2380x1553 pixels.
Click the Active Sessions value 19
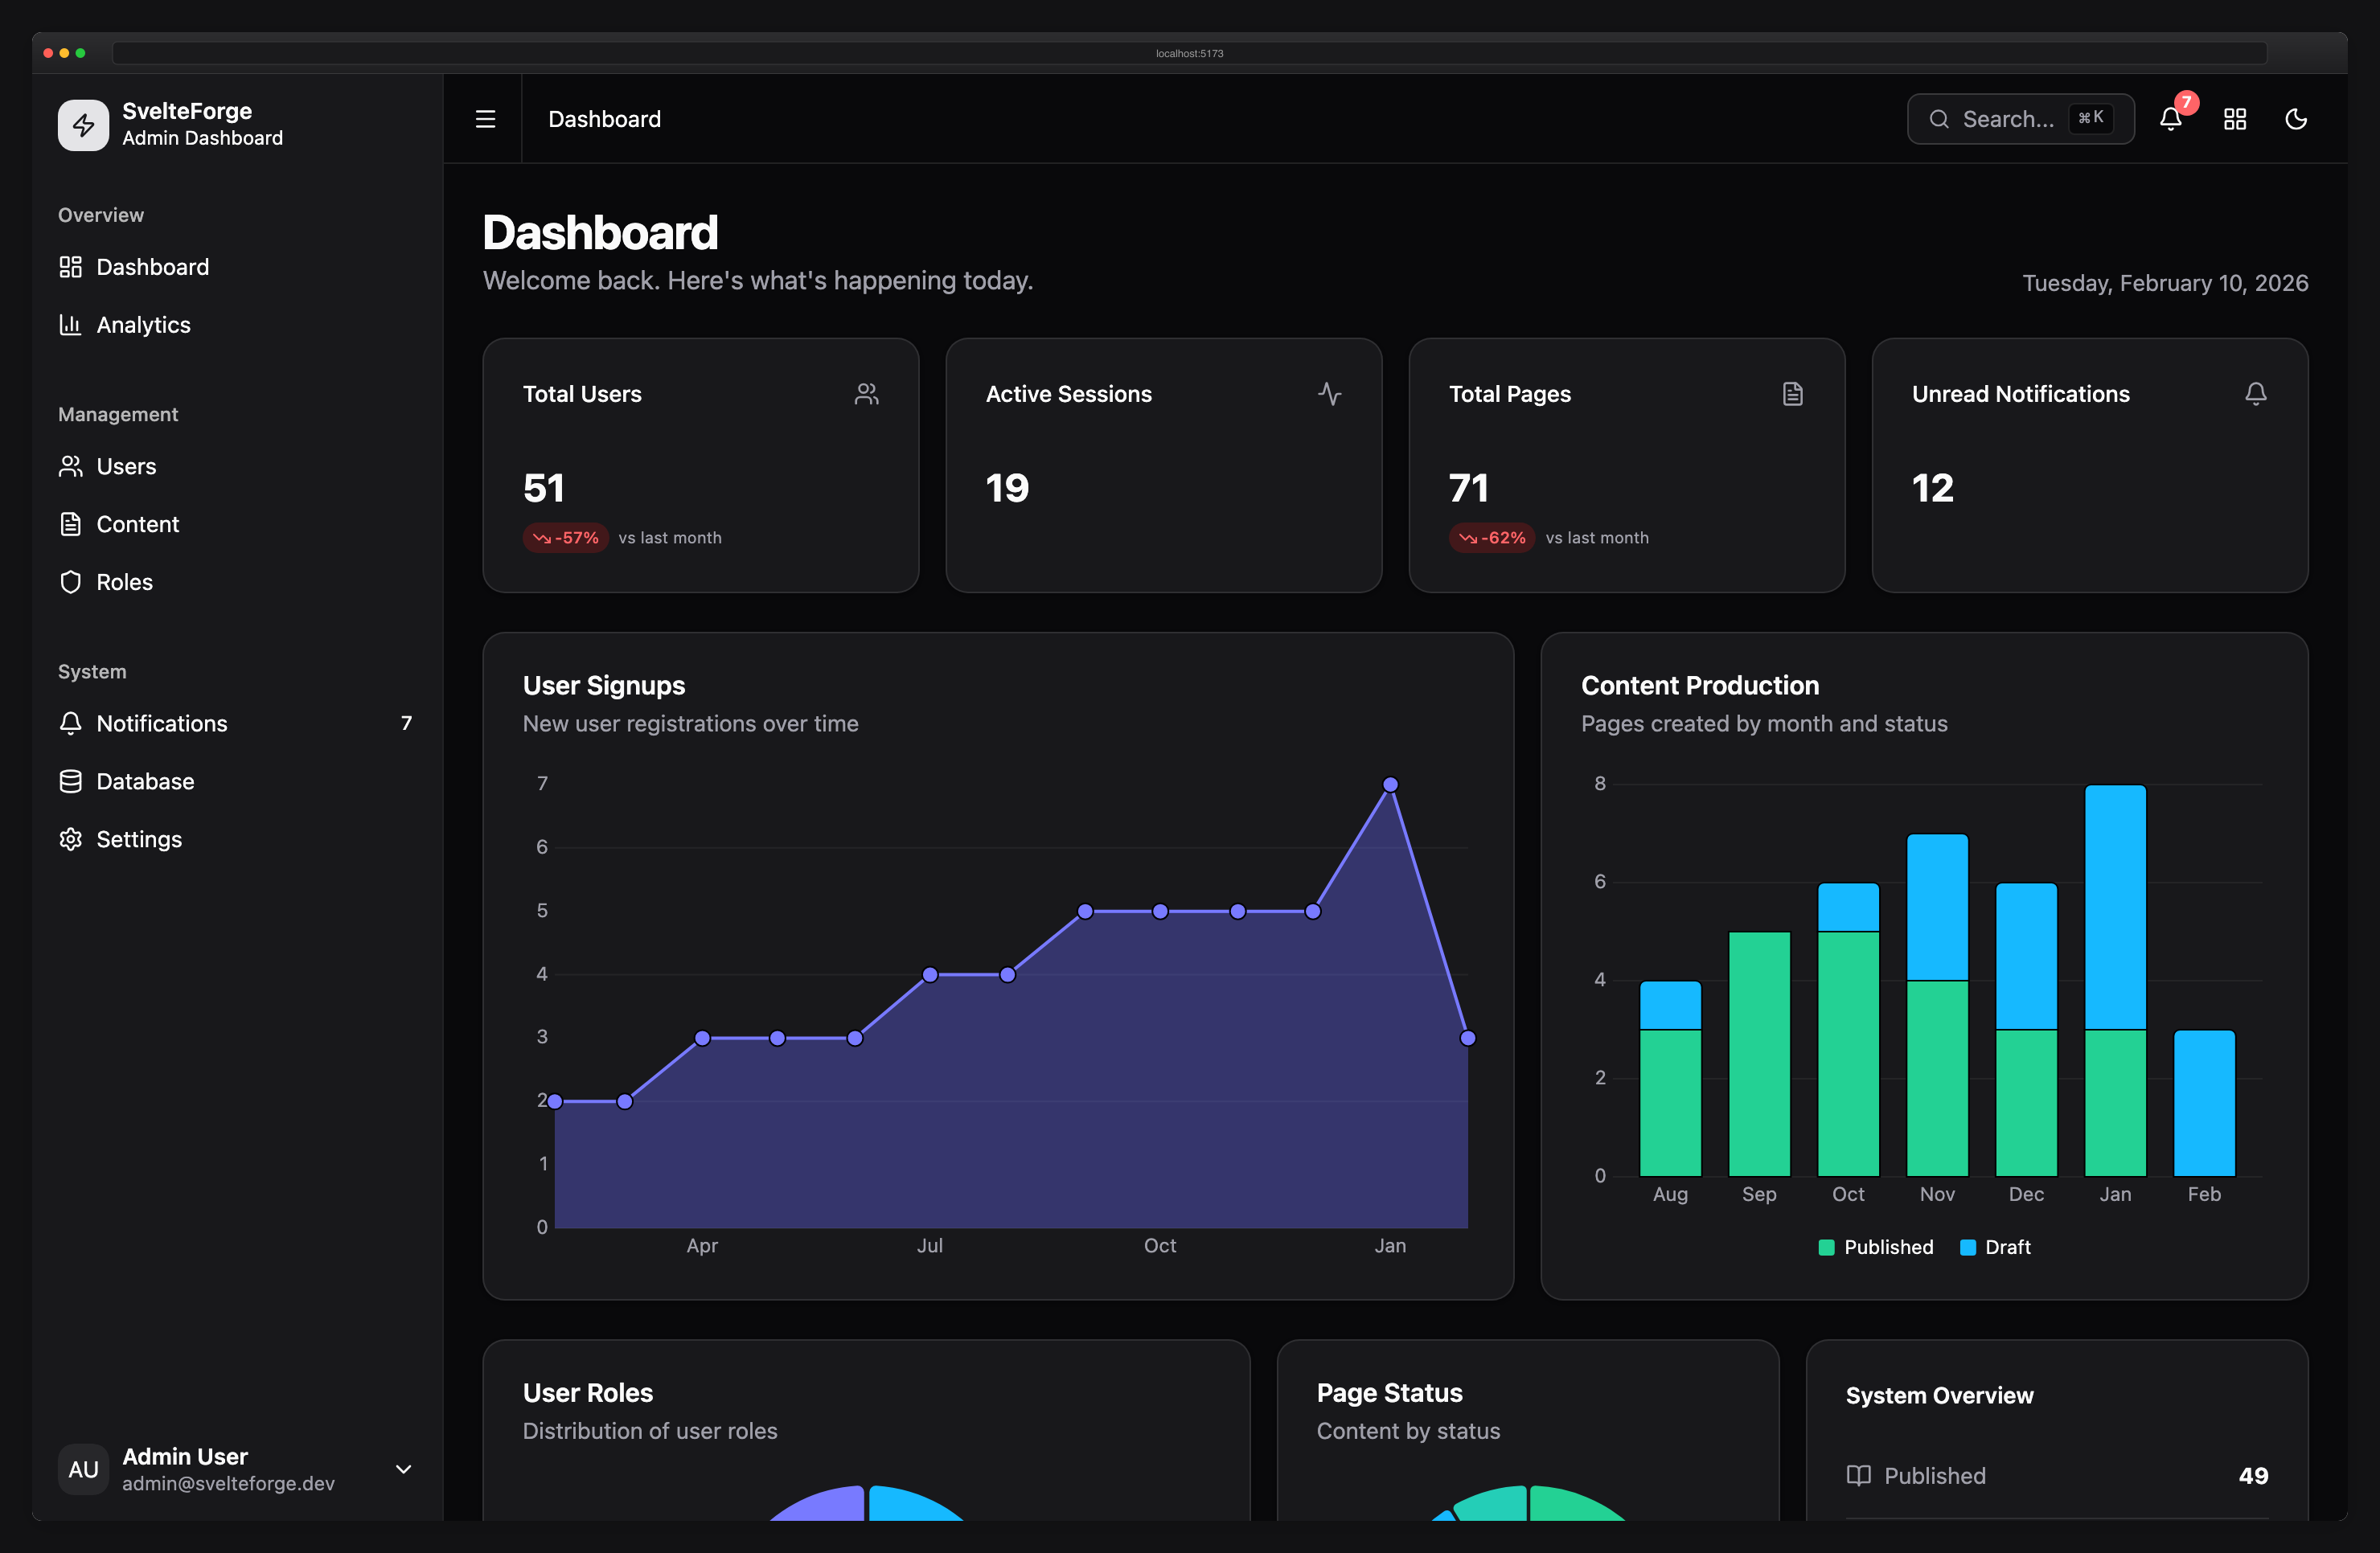point(1007,488)
